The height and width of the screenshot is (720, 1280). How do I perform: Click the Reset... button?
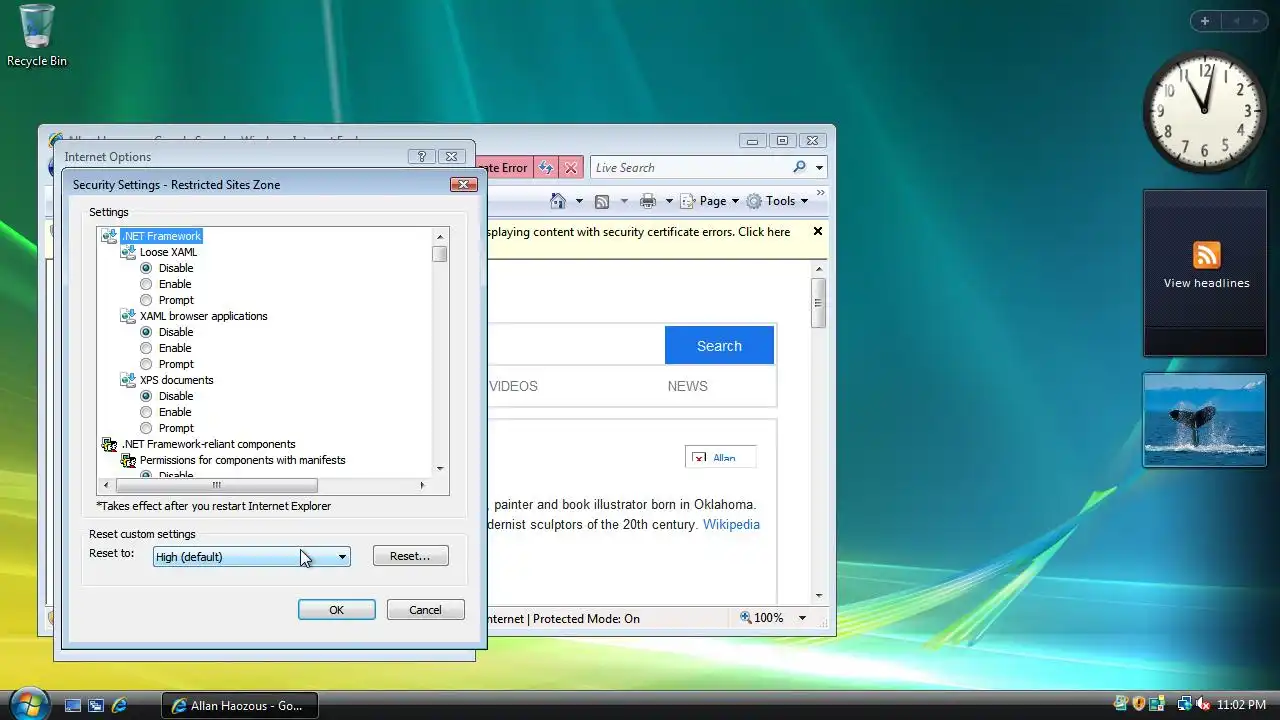(410, 556)
